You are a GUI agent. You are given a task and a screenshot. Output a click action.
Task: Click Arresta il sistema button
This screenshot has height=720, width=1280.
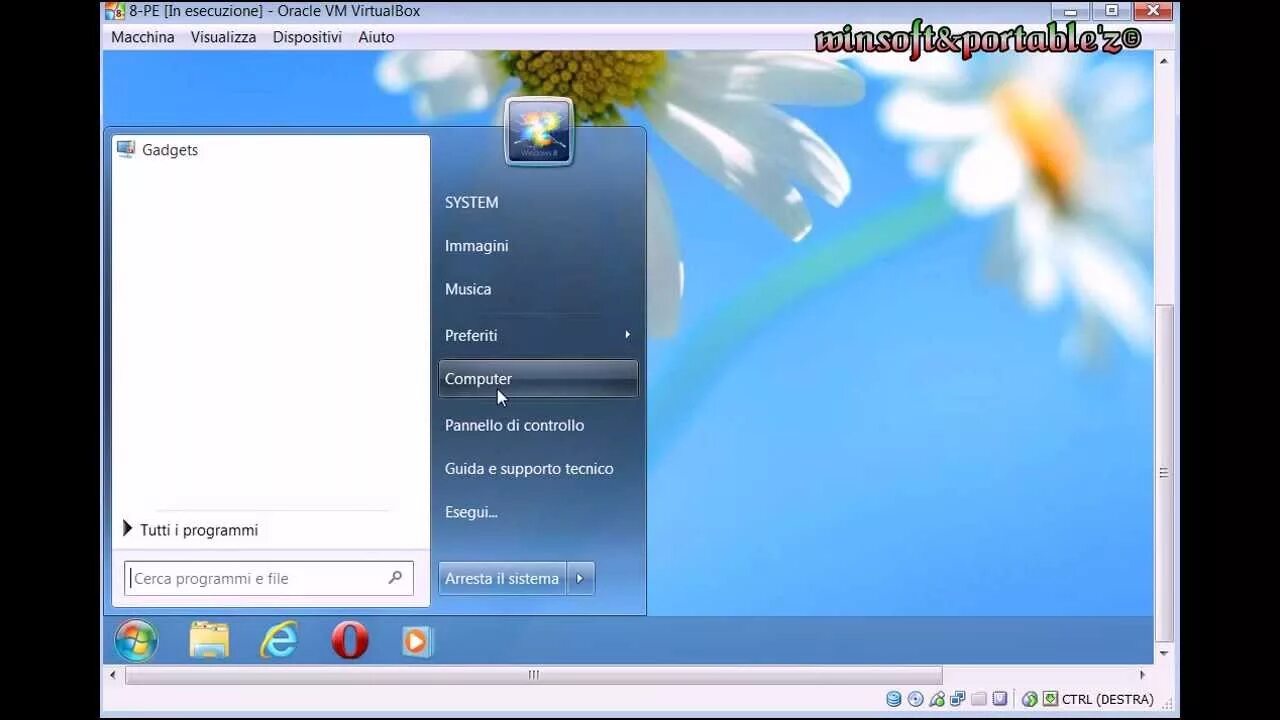click(502, 578)
